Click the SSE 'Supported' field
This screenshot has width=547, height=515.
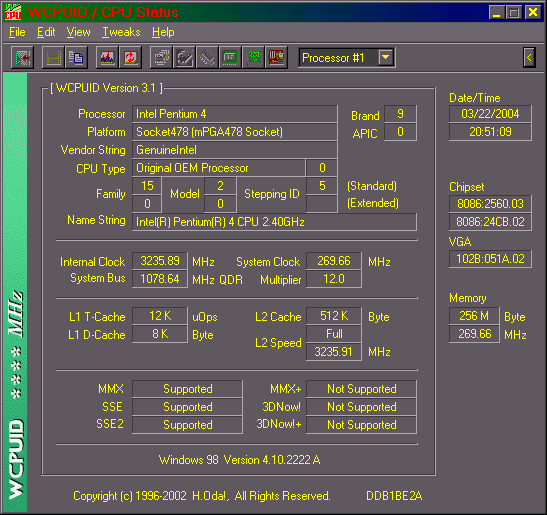pyautogui.click(x=187, y=407)
